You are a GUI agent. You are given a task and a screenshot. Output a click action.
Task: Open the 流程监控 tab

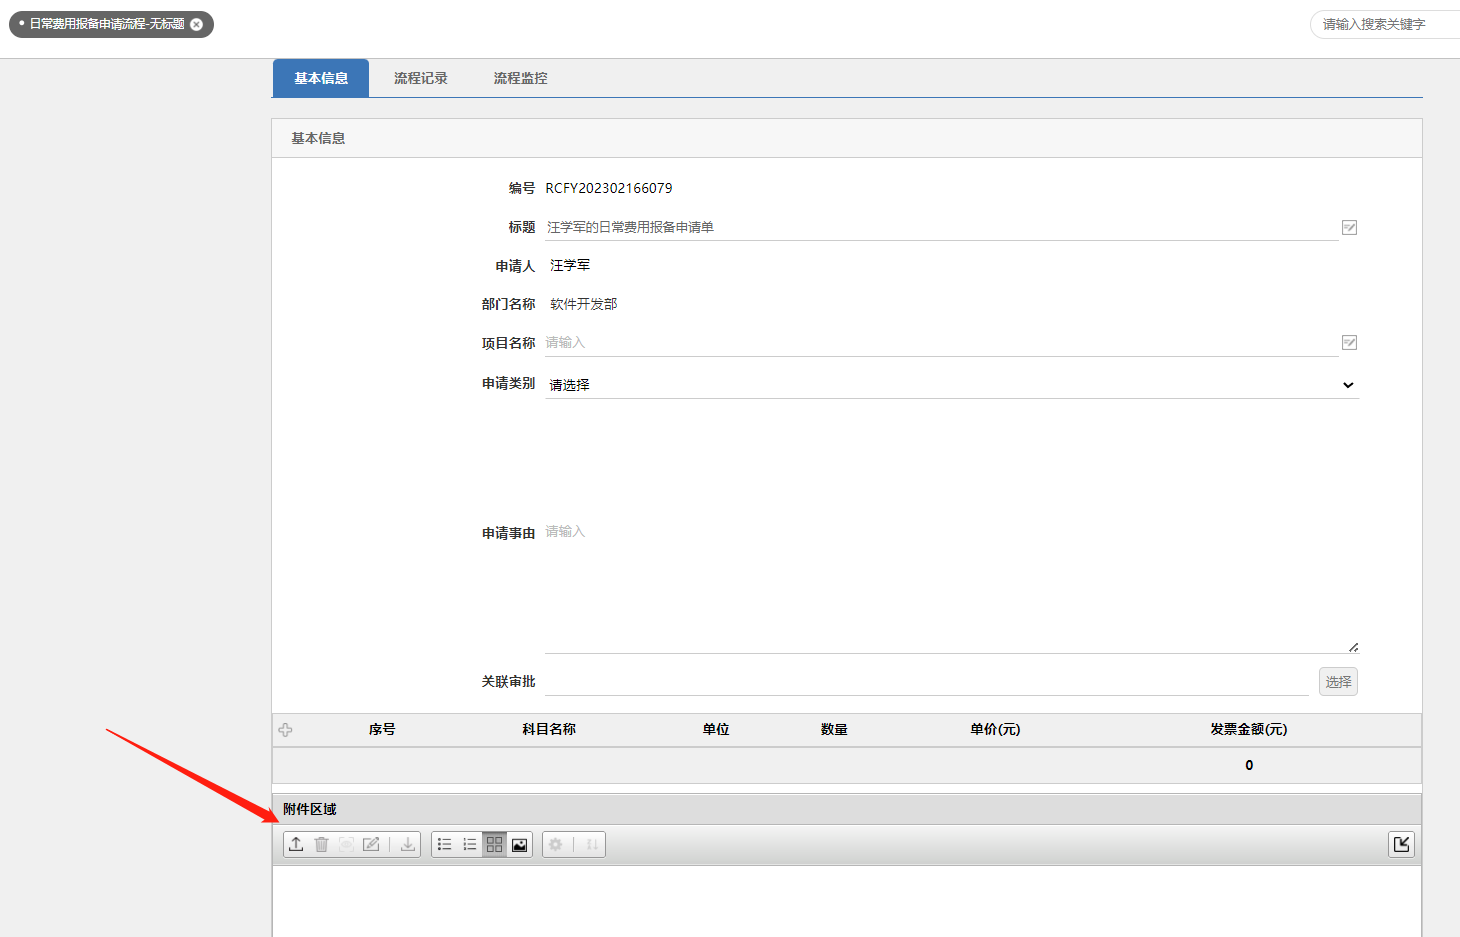coord(520,78)
